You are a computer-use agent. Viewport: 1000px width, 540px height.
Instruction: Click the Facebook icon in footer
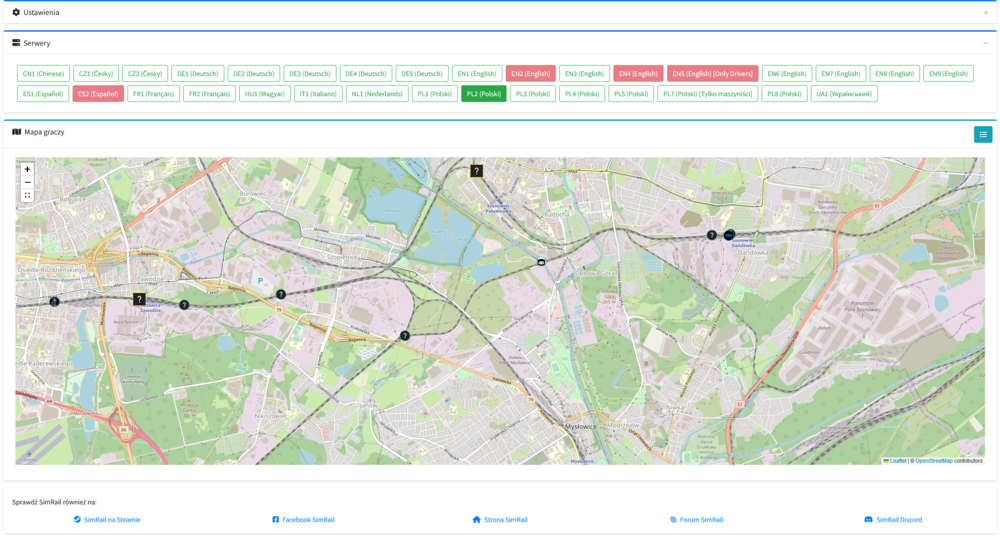point(276,520)
